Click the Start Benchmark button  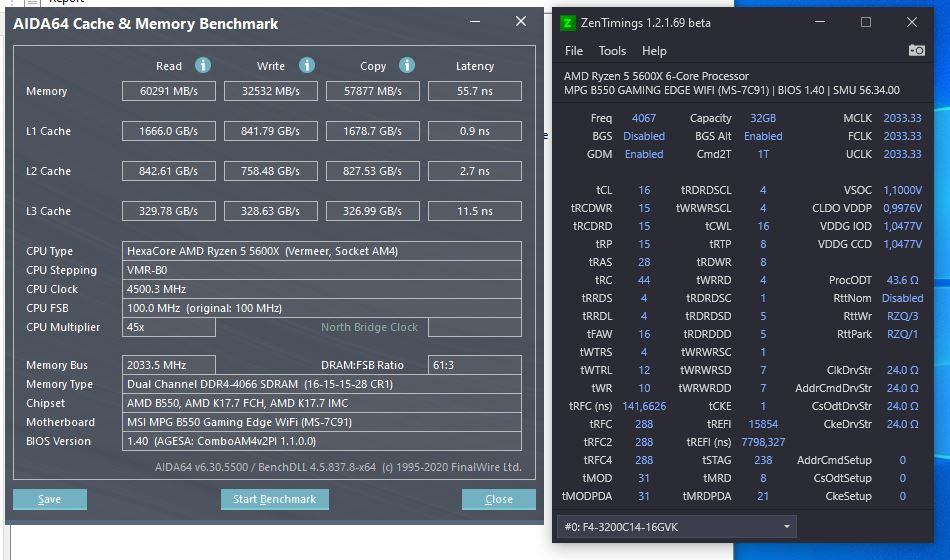tap(274, 499)
